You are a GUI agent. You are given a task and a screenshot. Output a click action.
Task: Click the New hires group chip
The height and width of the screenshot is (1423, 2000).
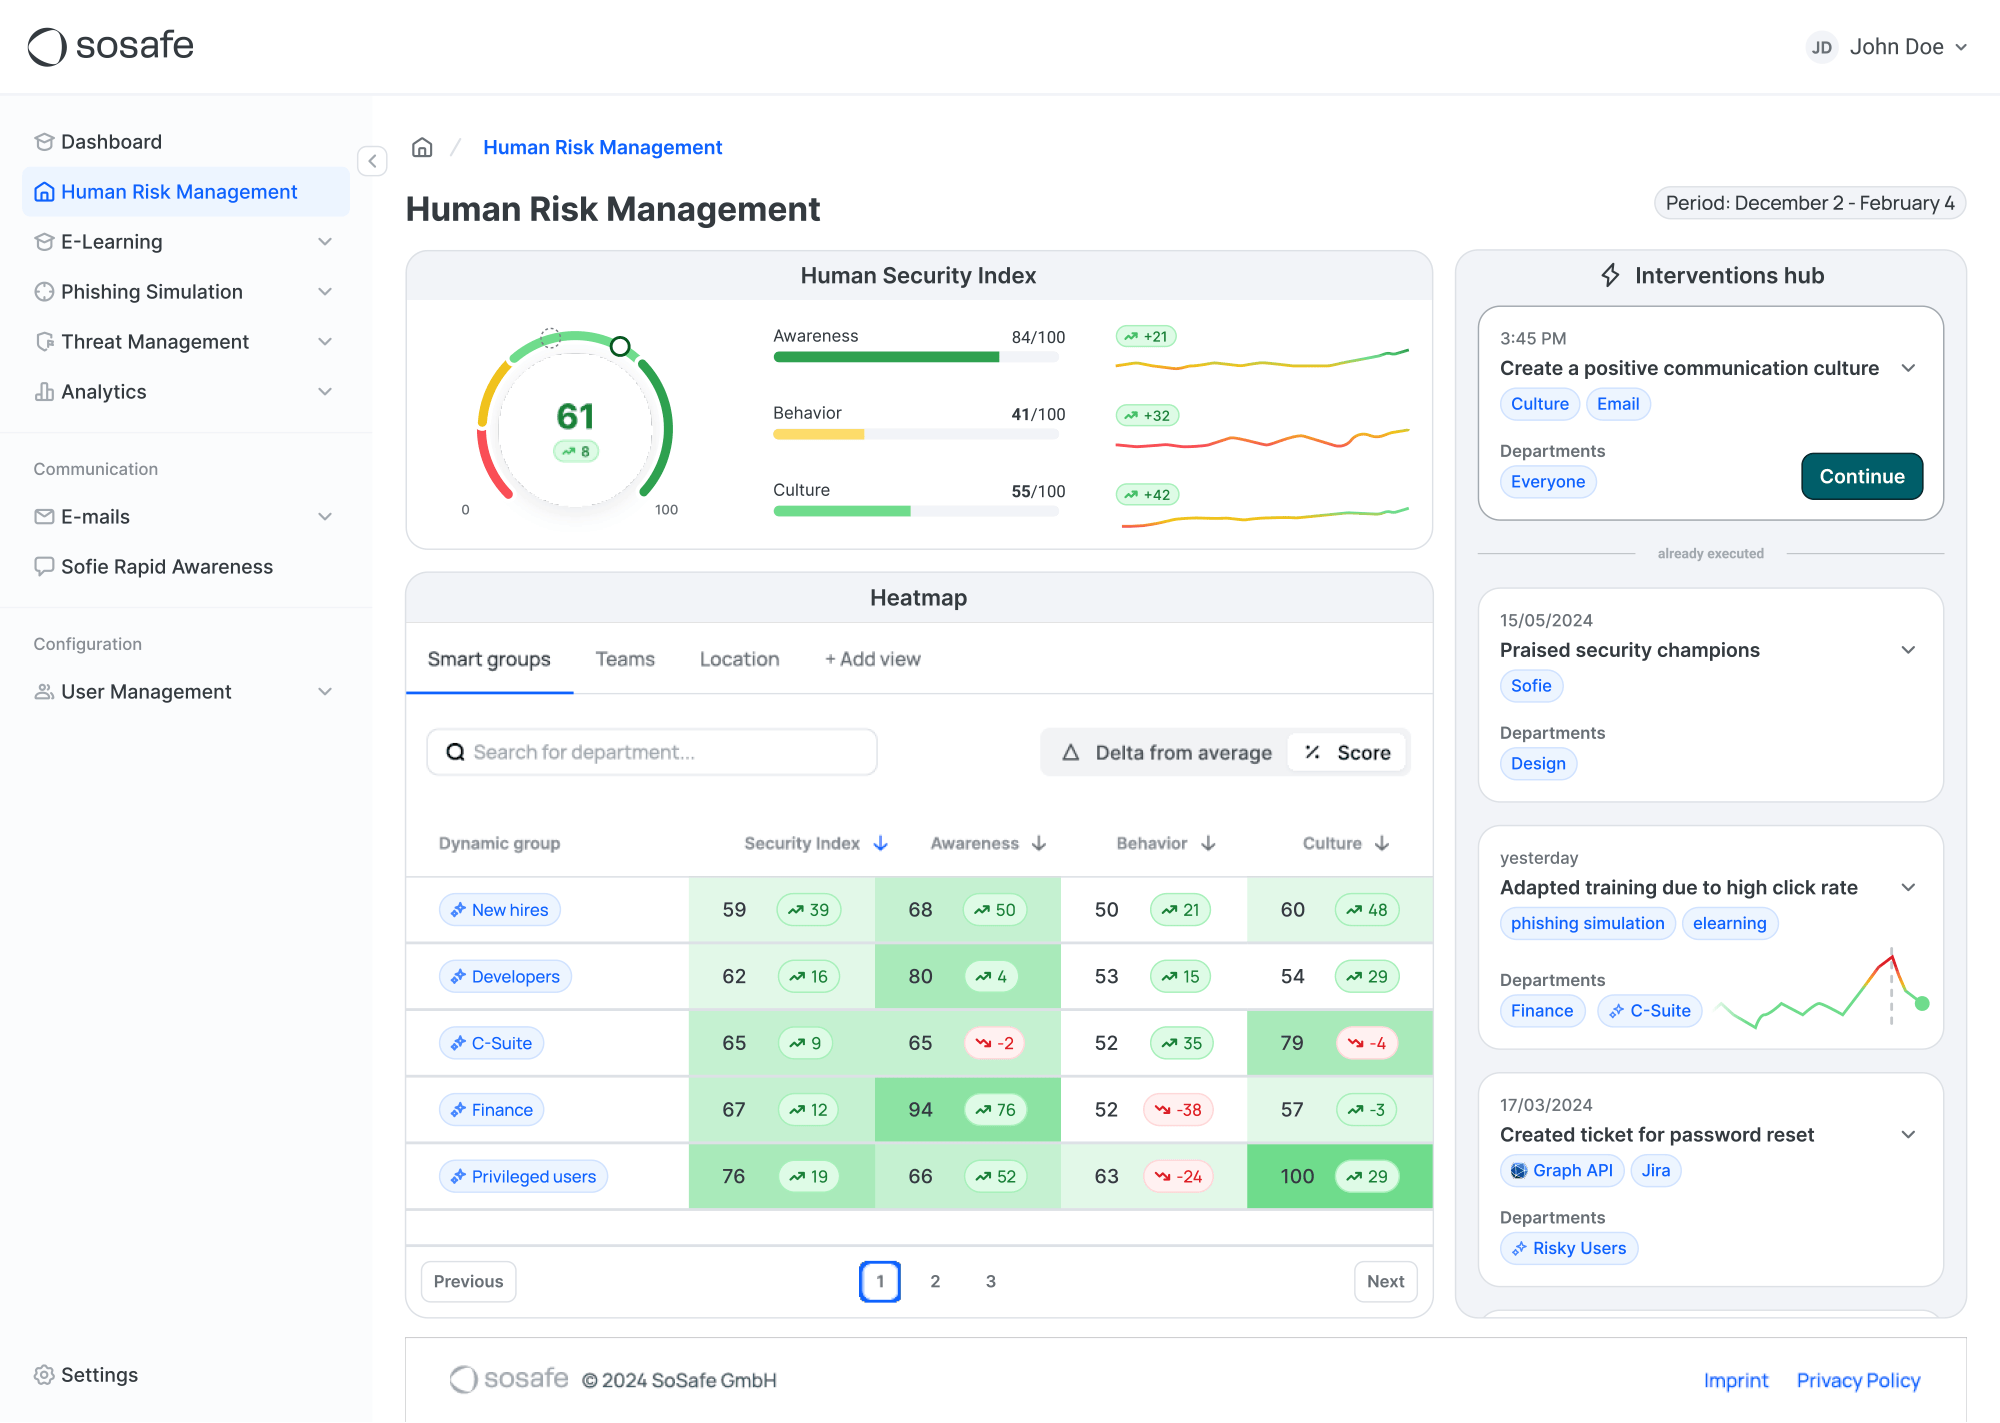(x=500, y=910)
